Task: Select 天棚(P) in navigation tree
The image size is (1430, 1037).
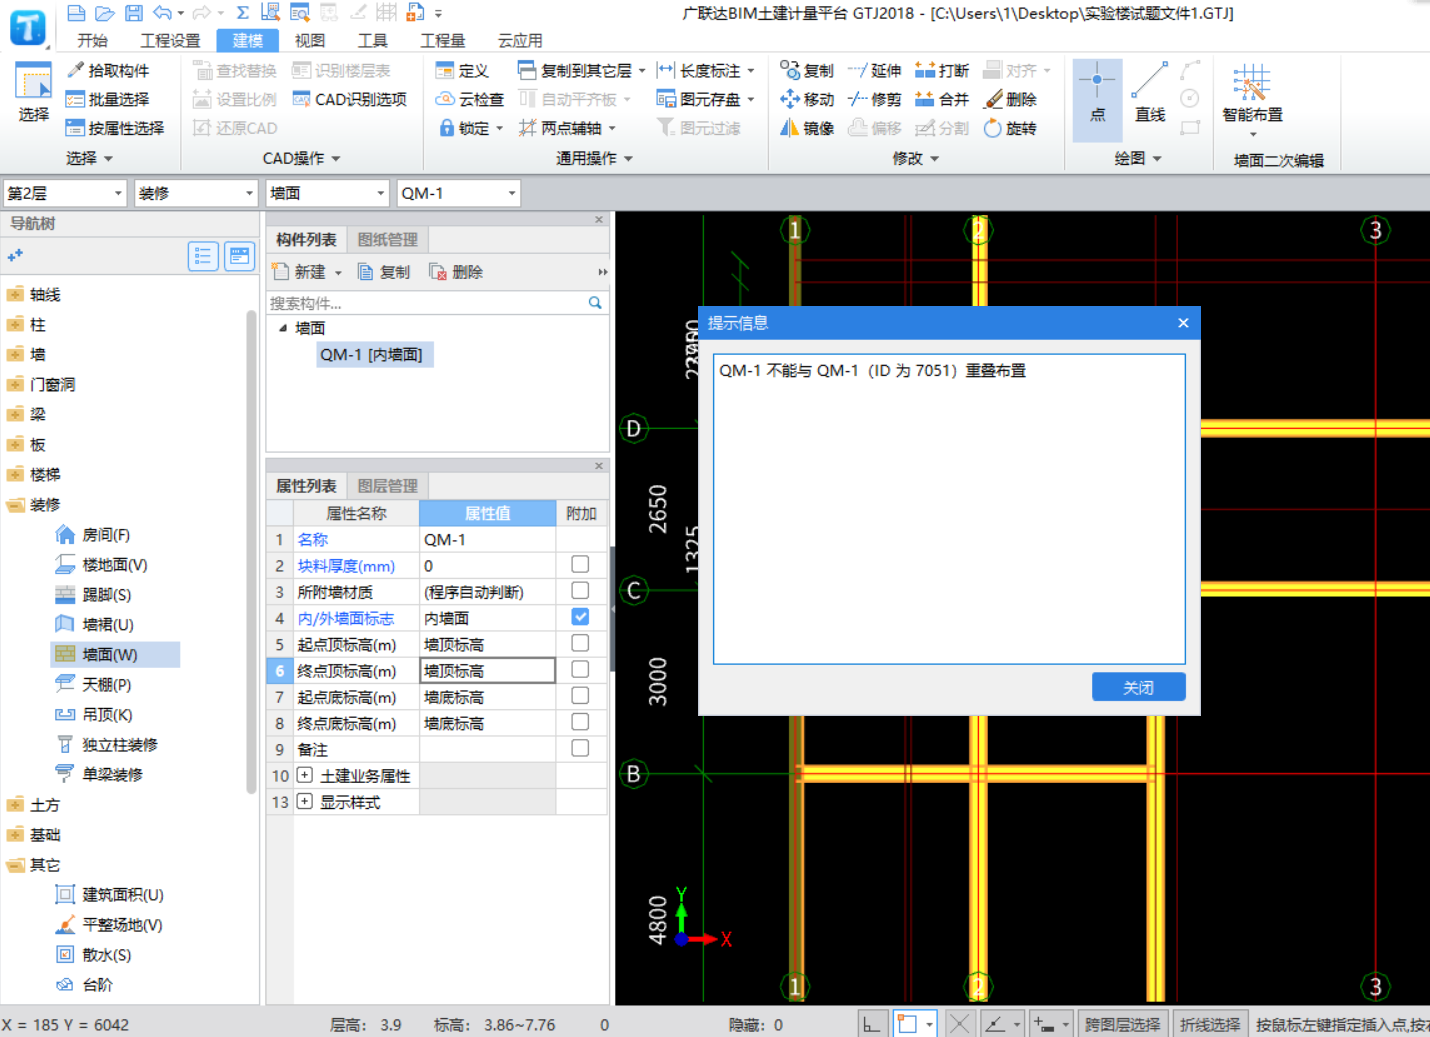Action: click(106, 684)
